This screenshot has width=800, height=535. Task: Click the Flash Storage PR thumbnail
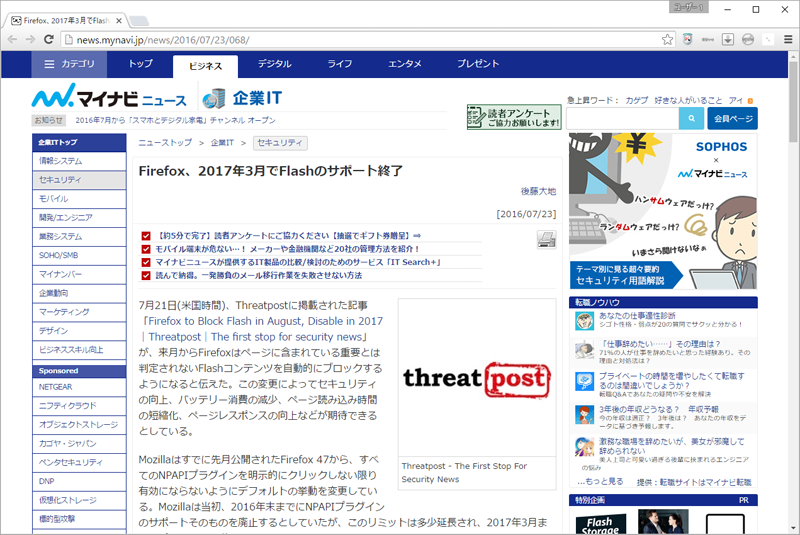tap(601, 524)
